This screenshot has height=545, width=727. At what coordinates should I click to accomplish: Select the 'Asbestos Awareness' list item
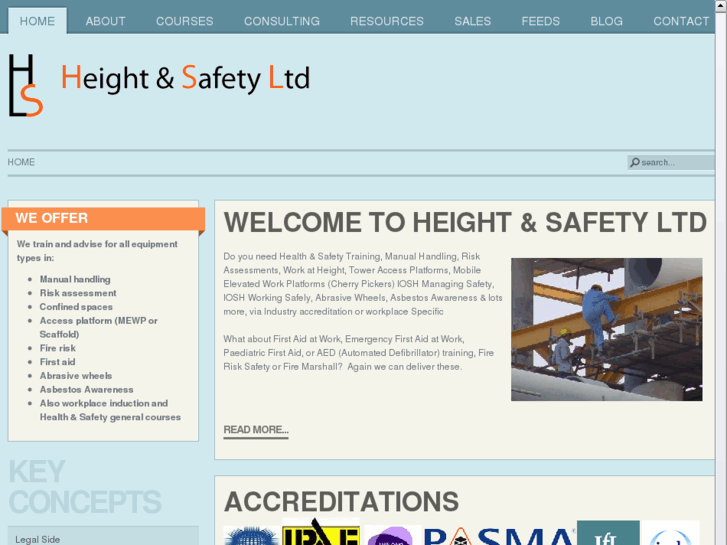87,390
